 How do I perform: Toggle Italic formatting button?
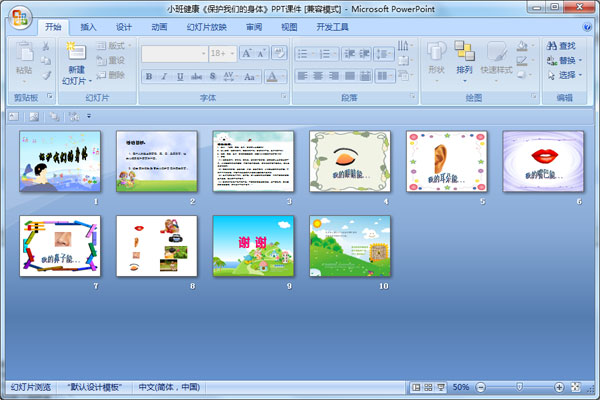pyautogui.click(x=165, y=76)
